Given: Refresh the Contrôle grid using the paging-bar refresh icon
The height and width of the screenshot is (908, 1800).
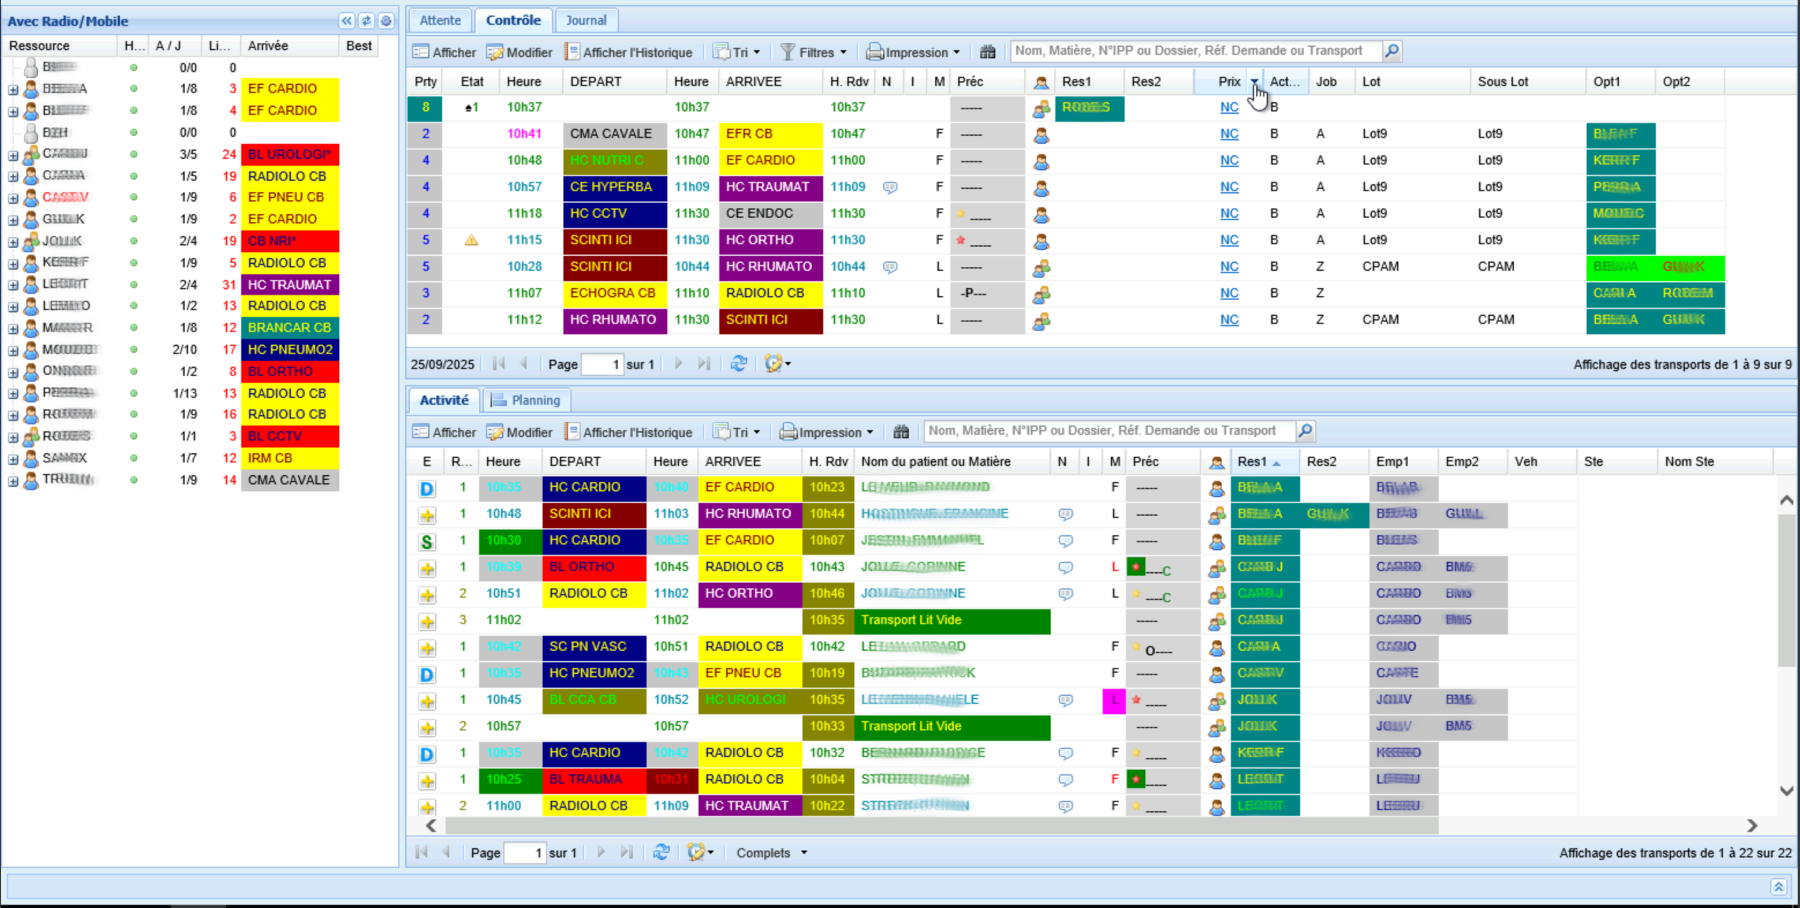Looking at the screenshot, I should (x=739, y=364).
